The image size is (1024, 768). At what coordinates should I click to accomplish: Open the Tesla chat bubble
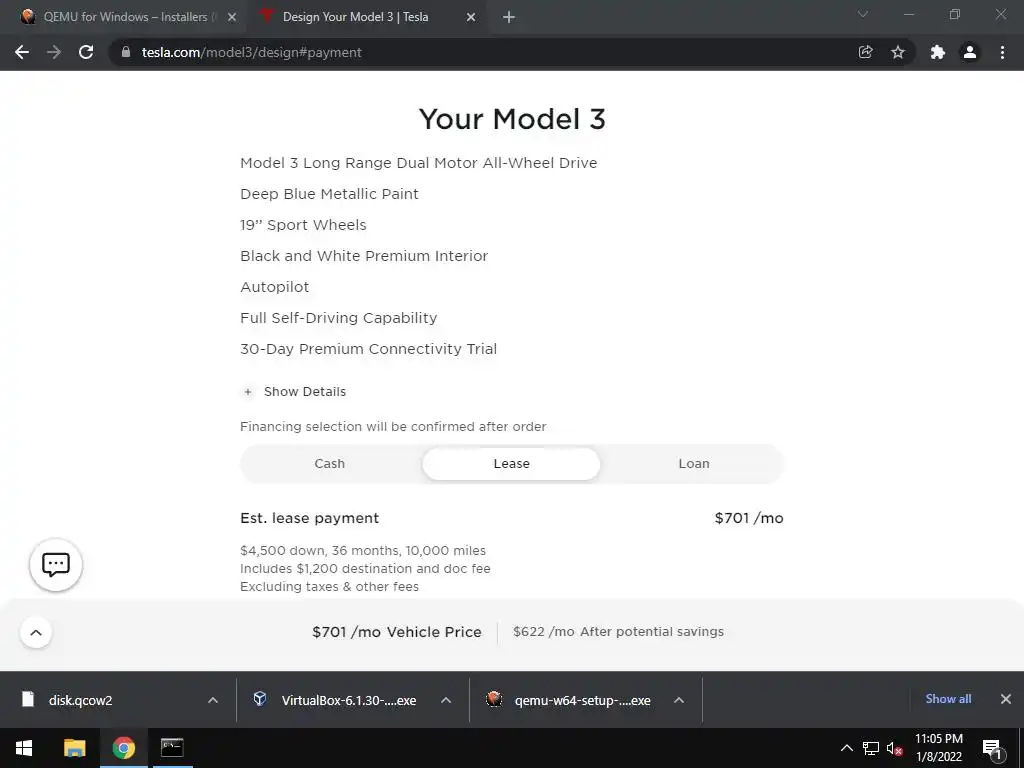pos(56,564)
